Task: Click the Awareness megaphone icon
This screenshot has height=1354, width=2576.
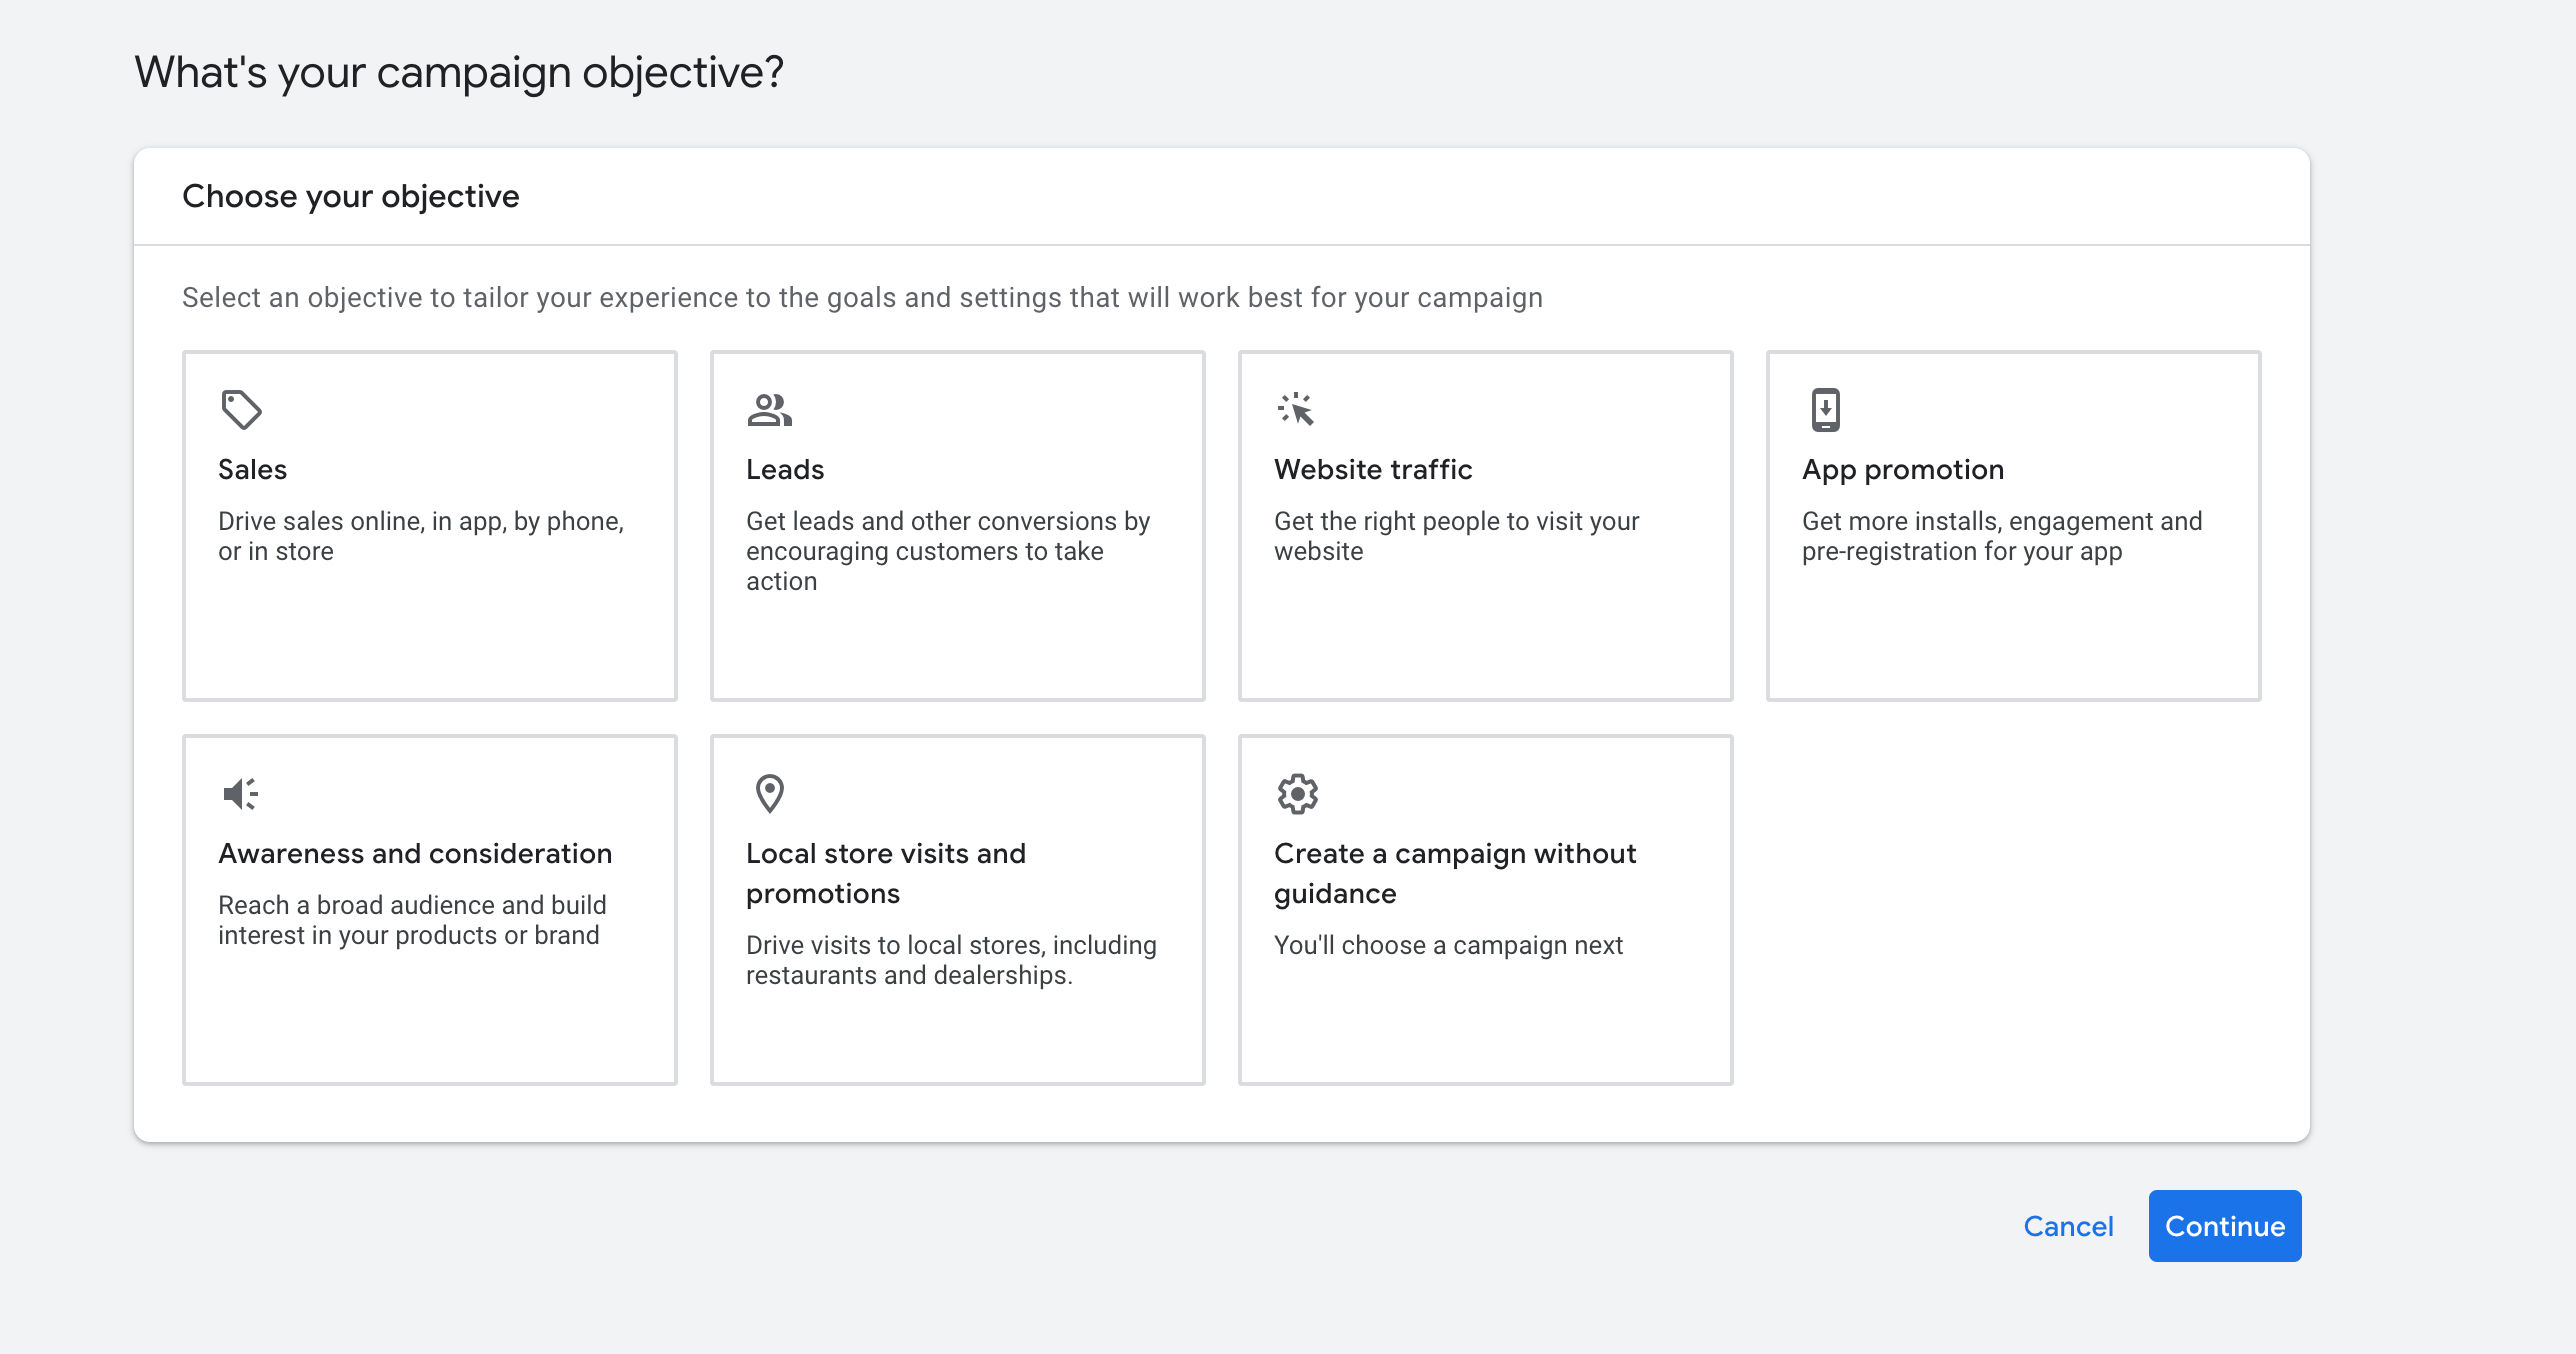Action: point(240,794)
